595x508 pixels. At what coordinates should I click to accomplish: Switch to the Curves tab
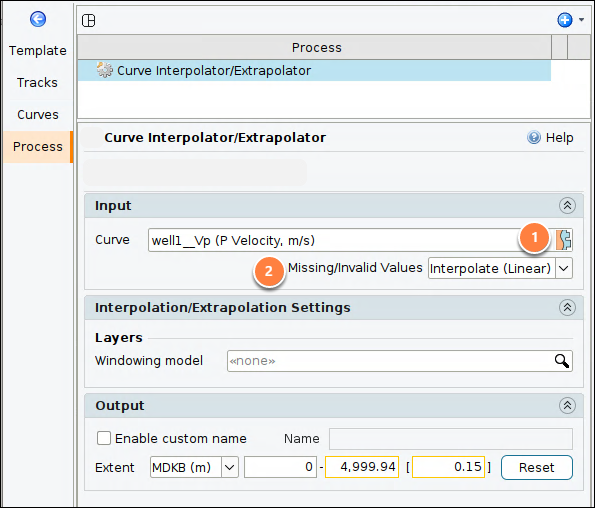pos(38,115)
